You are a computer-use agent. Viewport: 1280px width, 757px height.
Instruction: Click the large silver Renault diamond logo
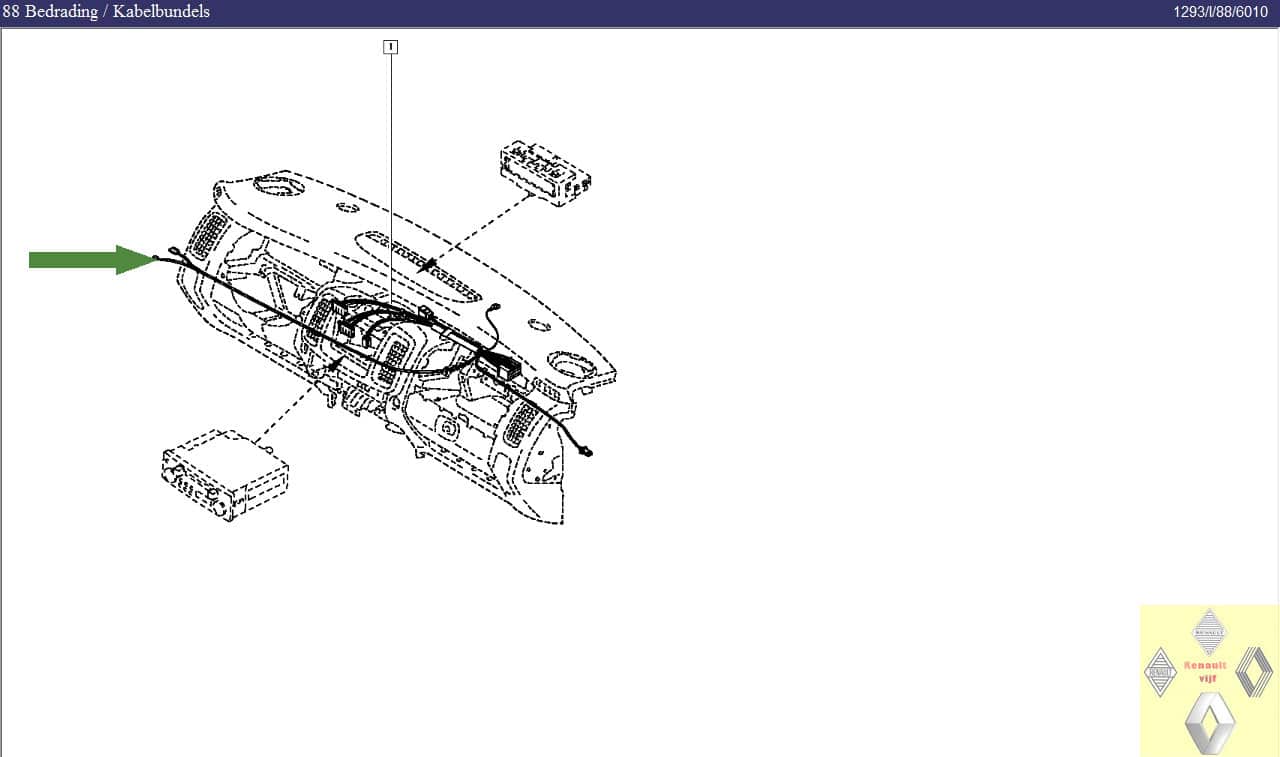point(1210,723)
